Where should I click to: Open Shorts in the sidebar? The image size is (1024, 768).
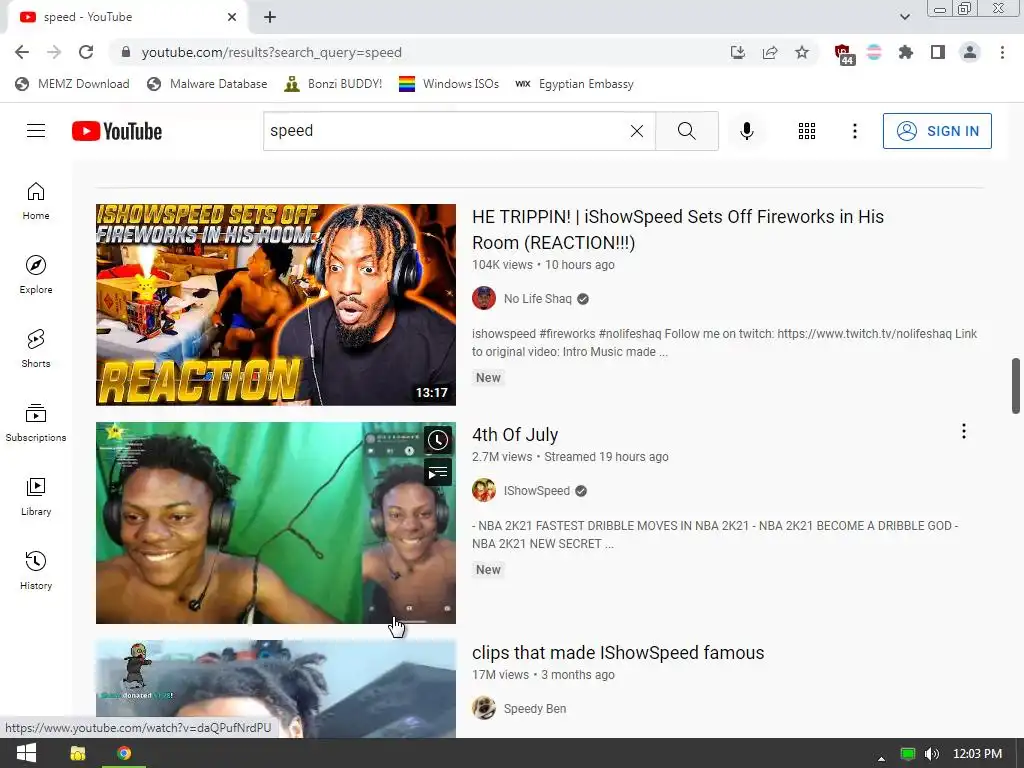(x=36, y=348)
